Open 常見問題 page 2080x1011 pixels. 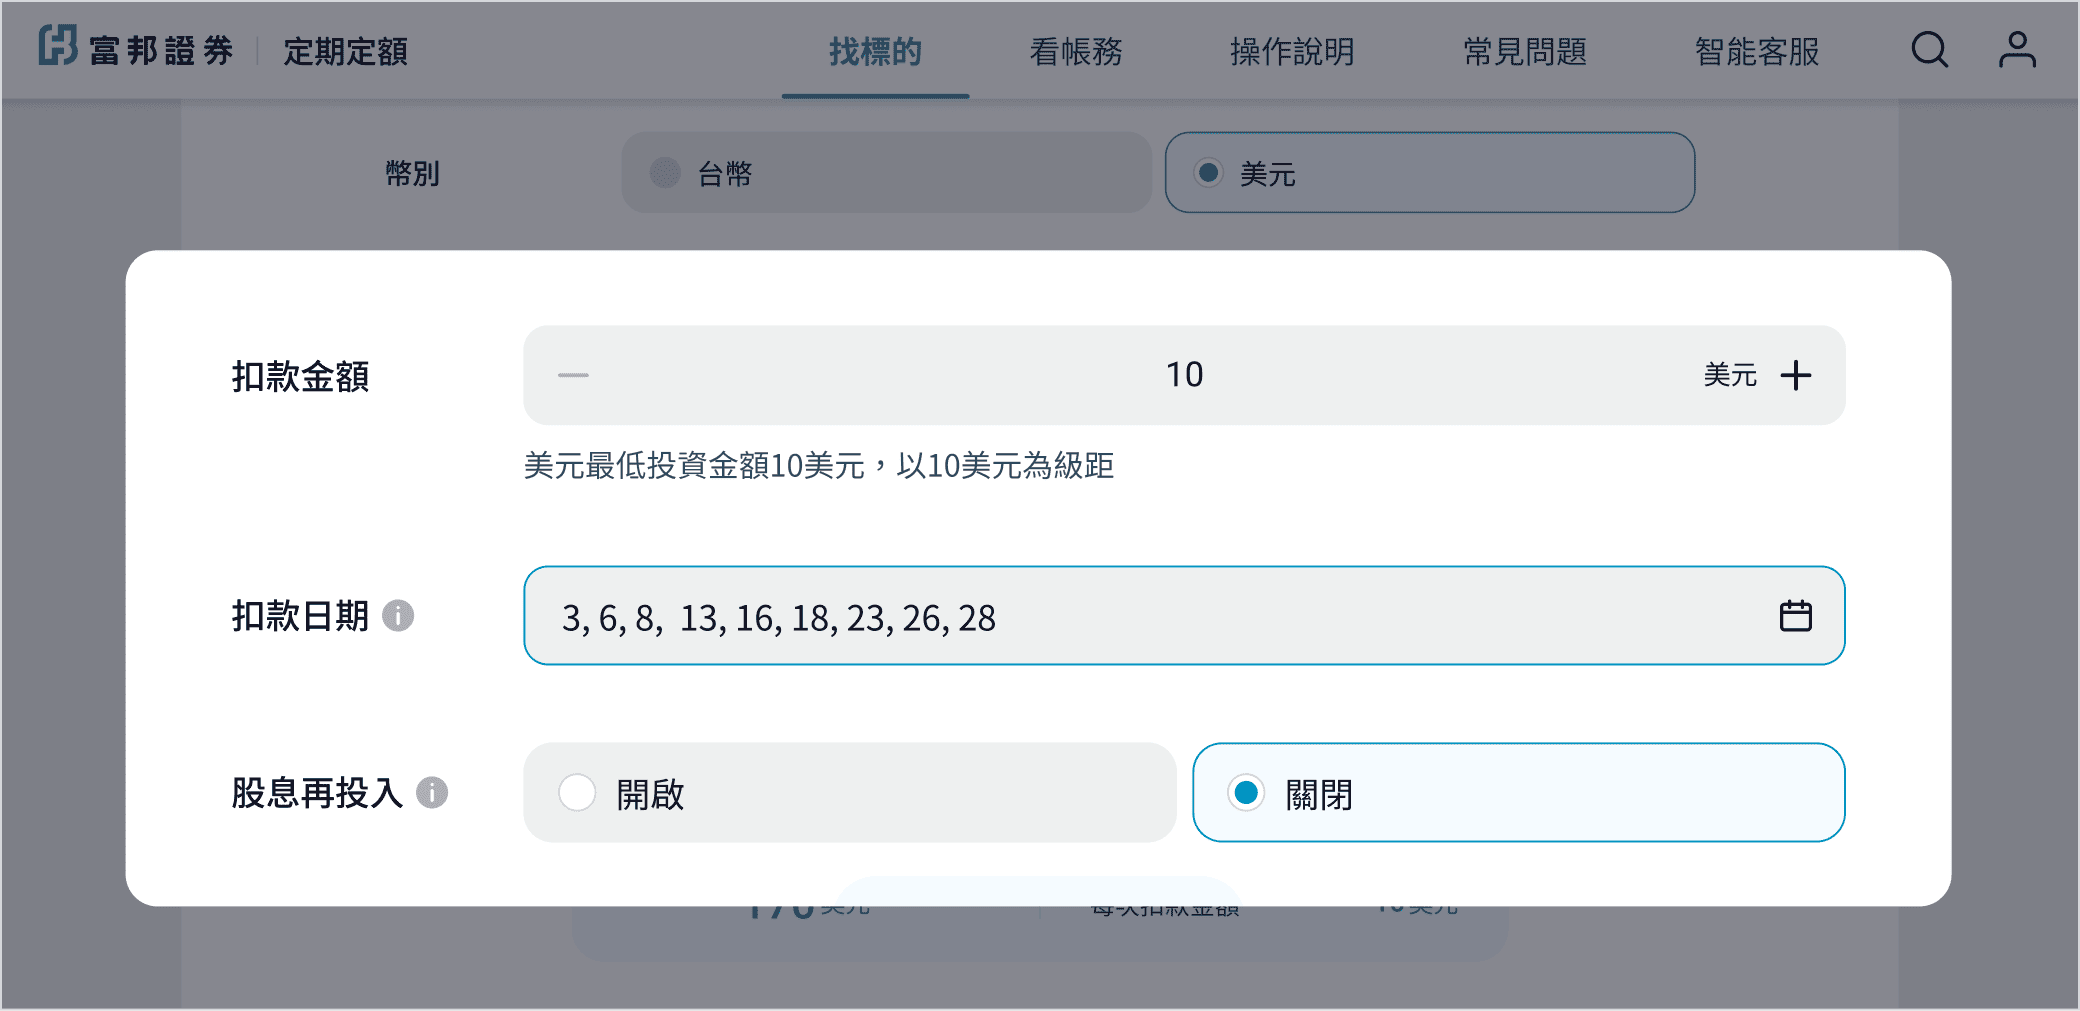click(x=1525, y=52)
